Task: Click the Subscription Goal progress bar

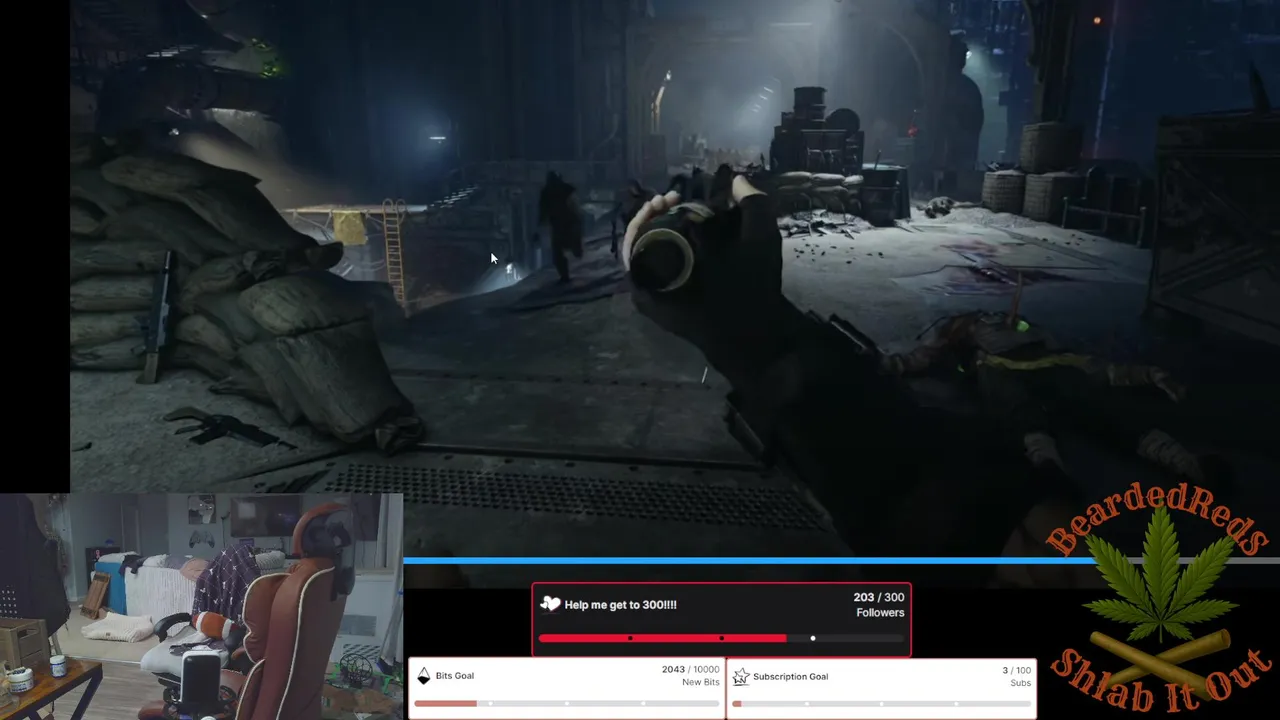Action: click(x=881, y=703)
